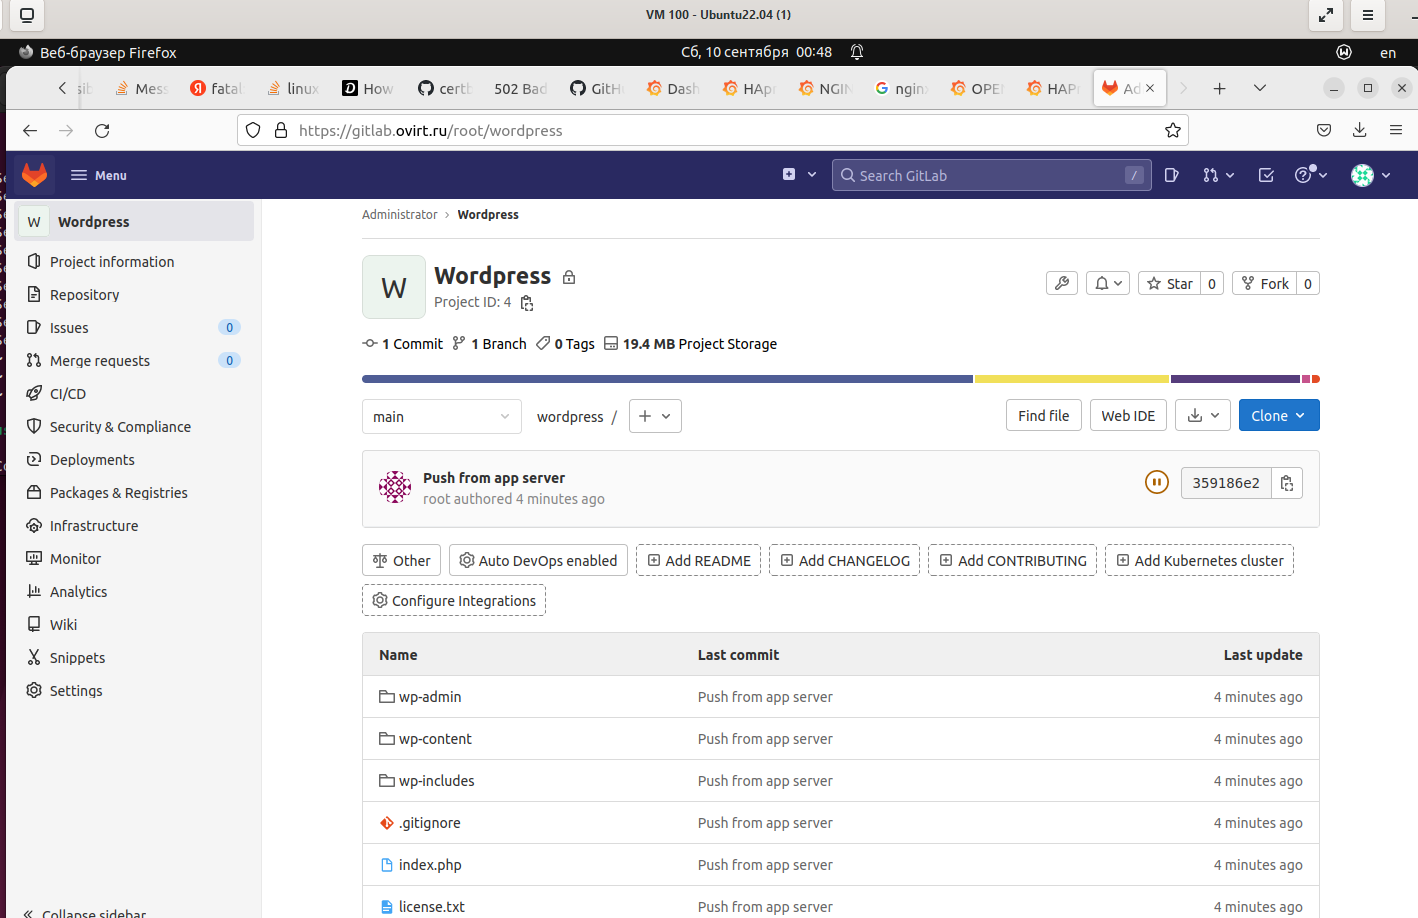The image size is (1418, 918).
Task: Copy the project ID with clipboard icon
Action: [527, 303]
